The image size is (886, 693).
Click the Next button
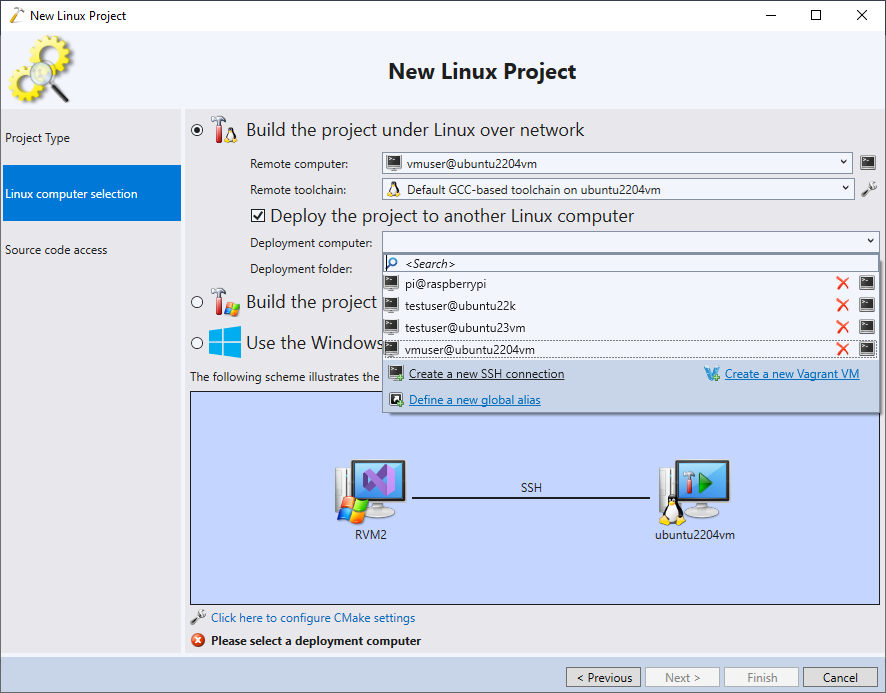coord(682,677)
